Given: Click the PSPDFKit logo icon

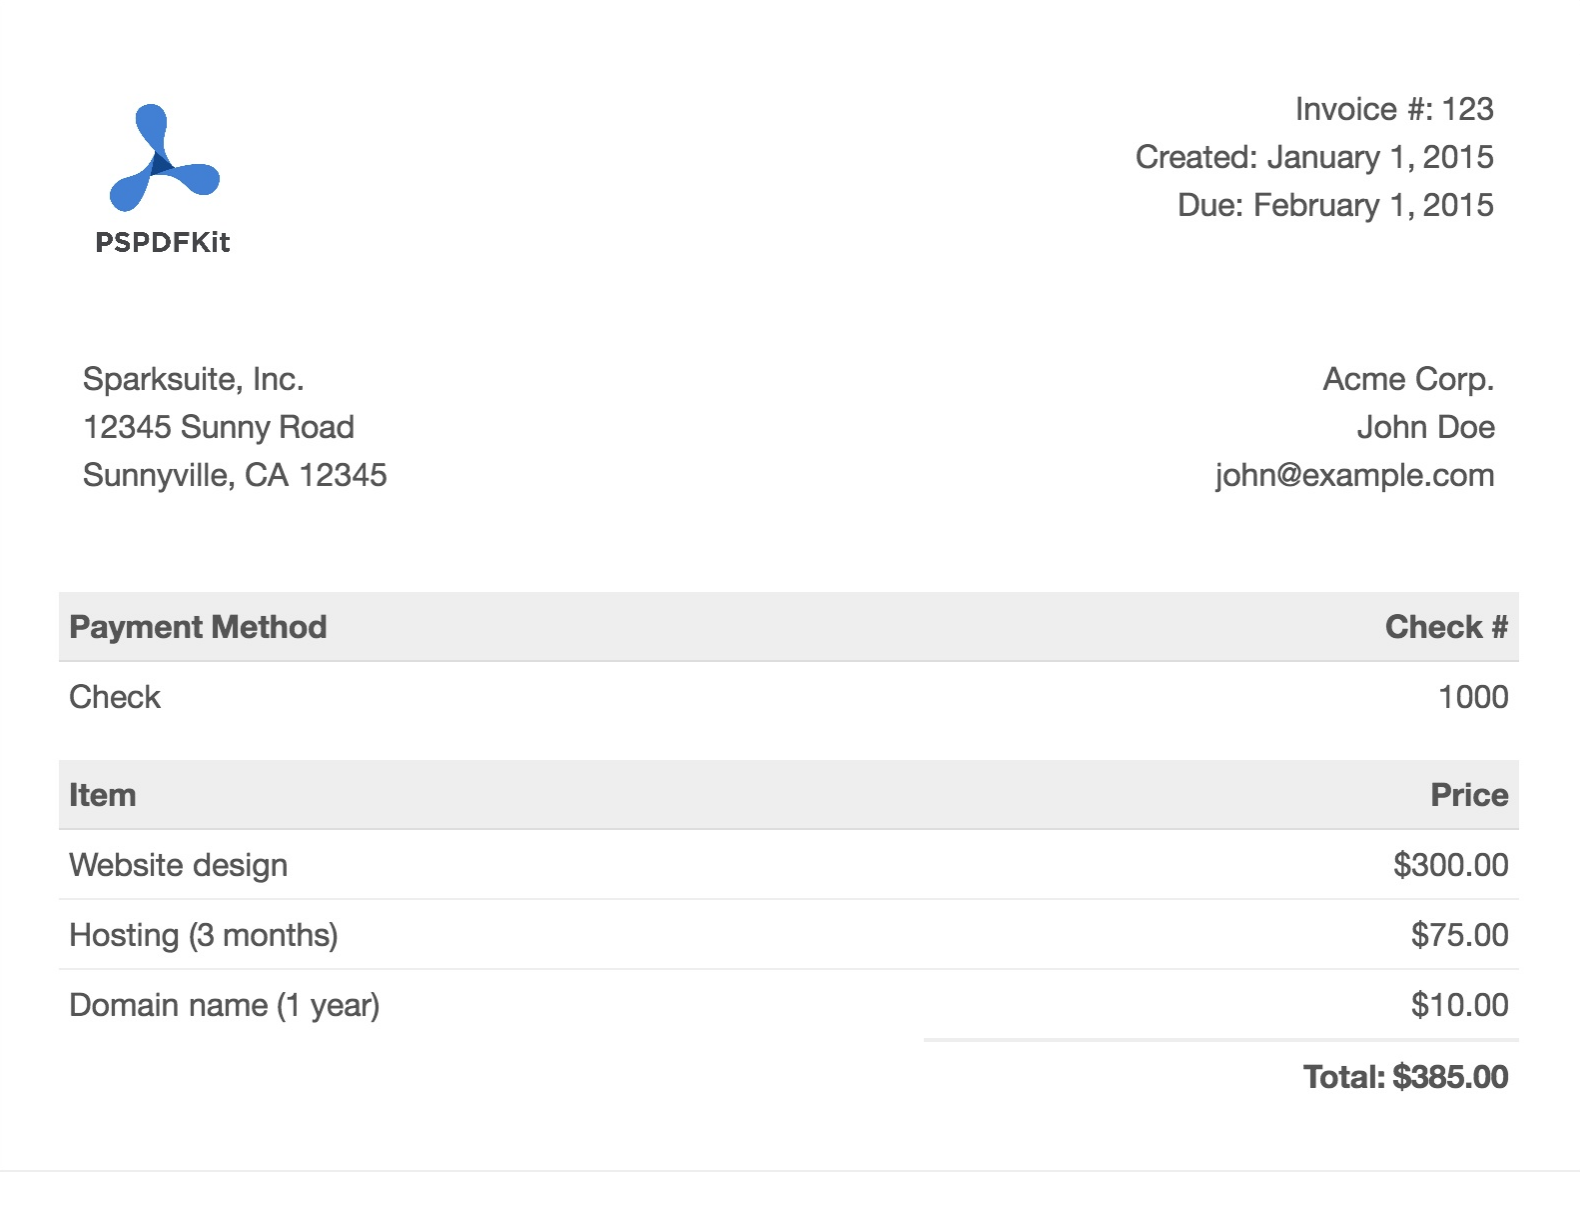Looking at the screenshot, I should [164, 158].
